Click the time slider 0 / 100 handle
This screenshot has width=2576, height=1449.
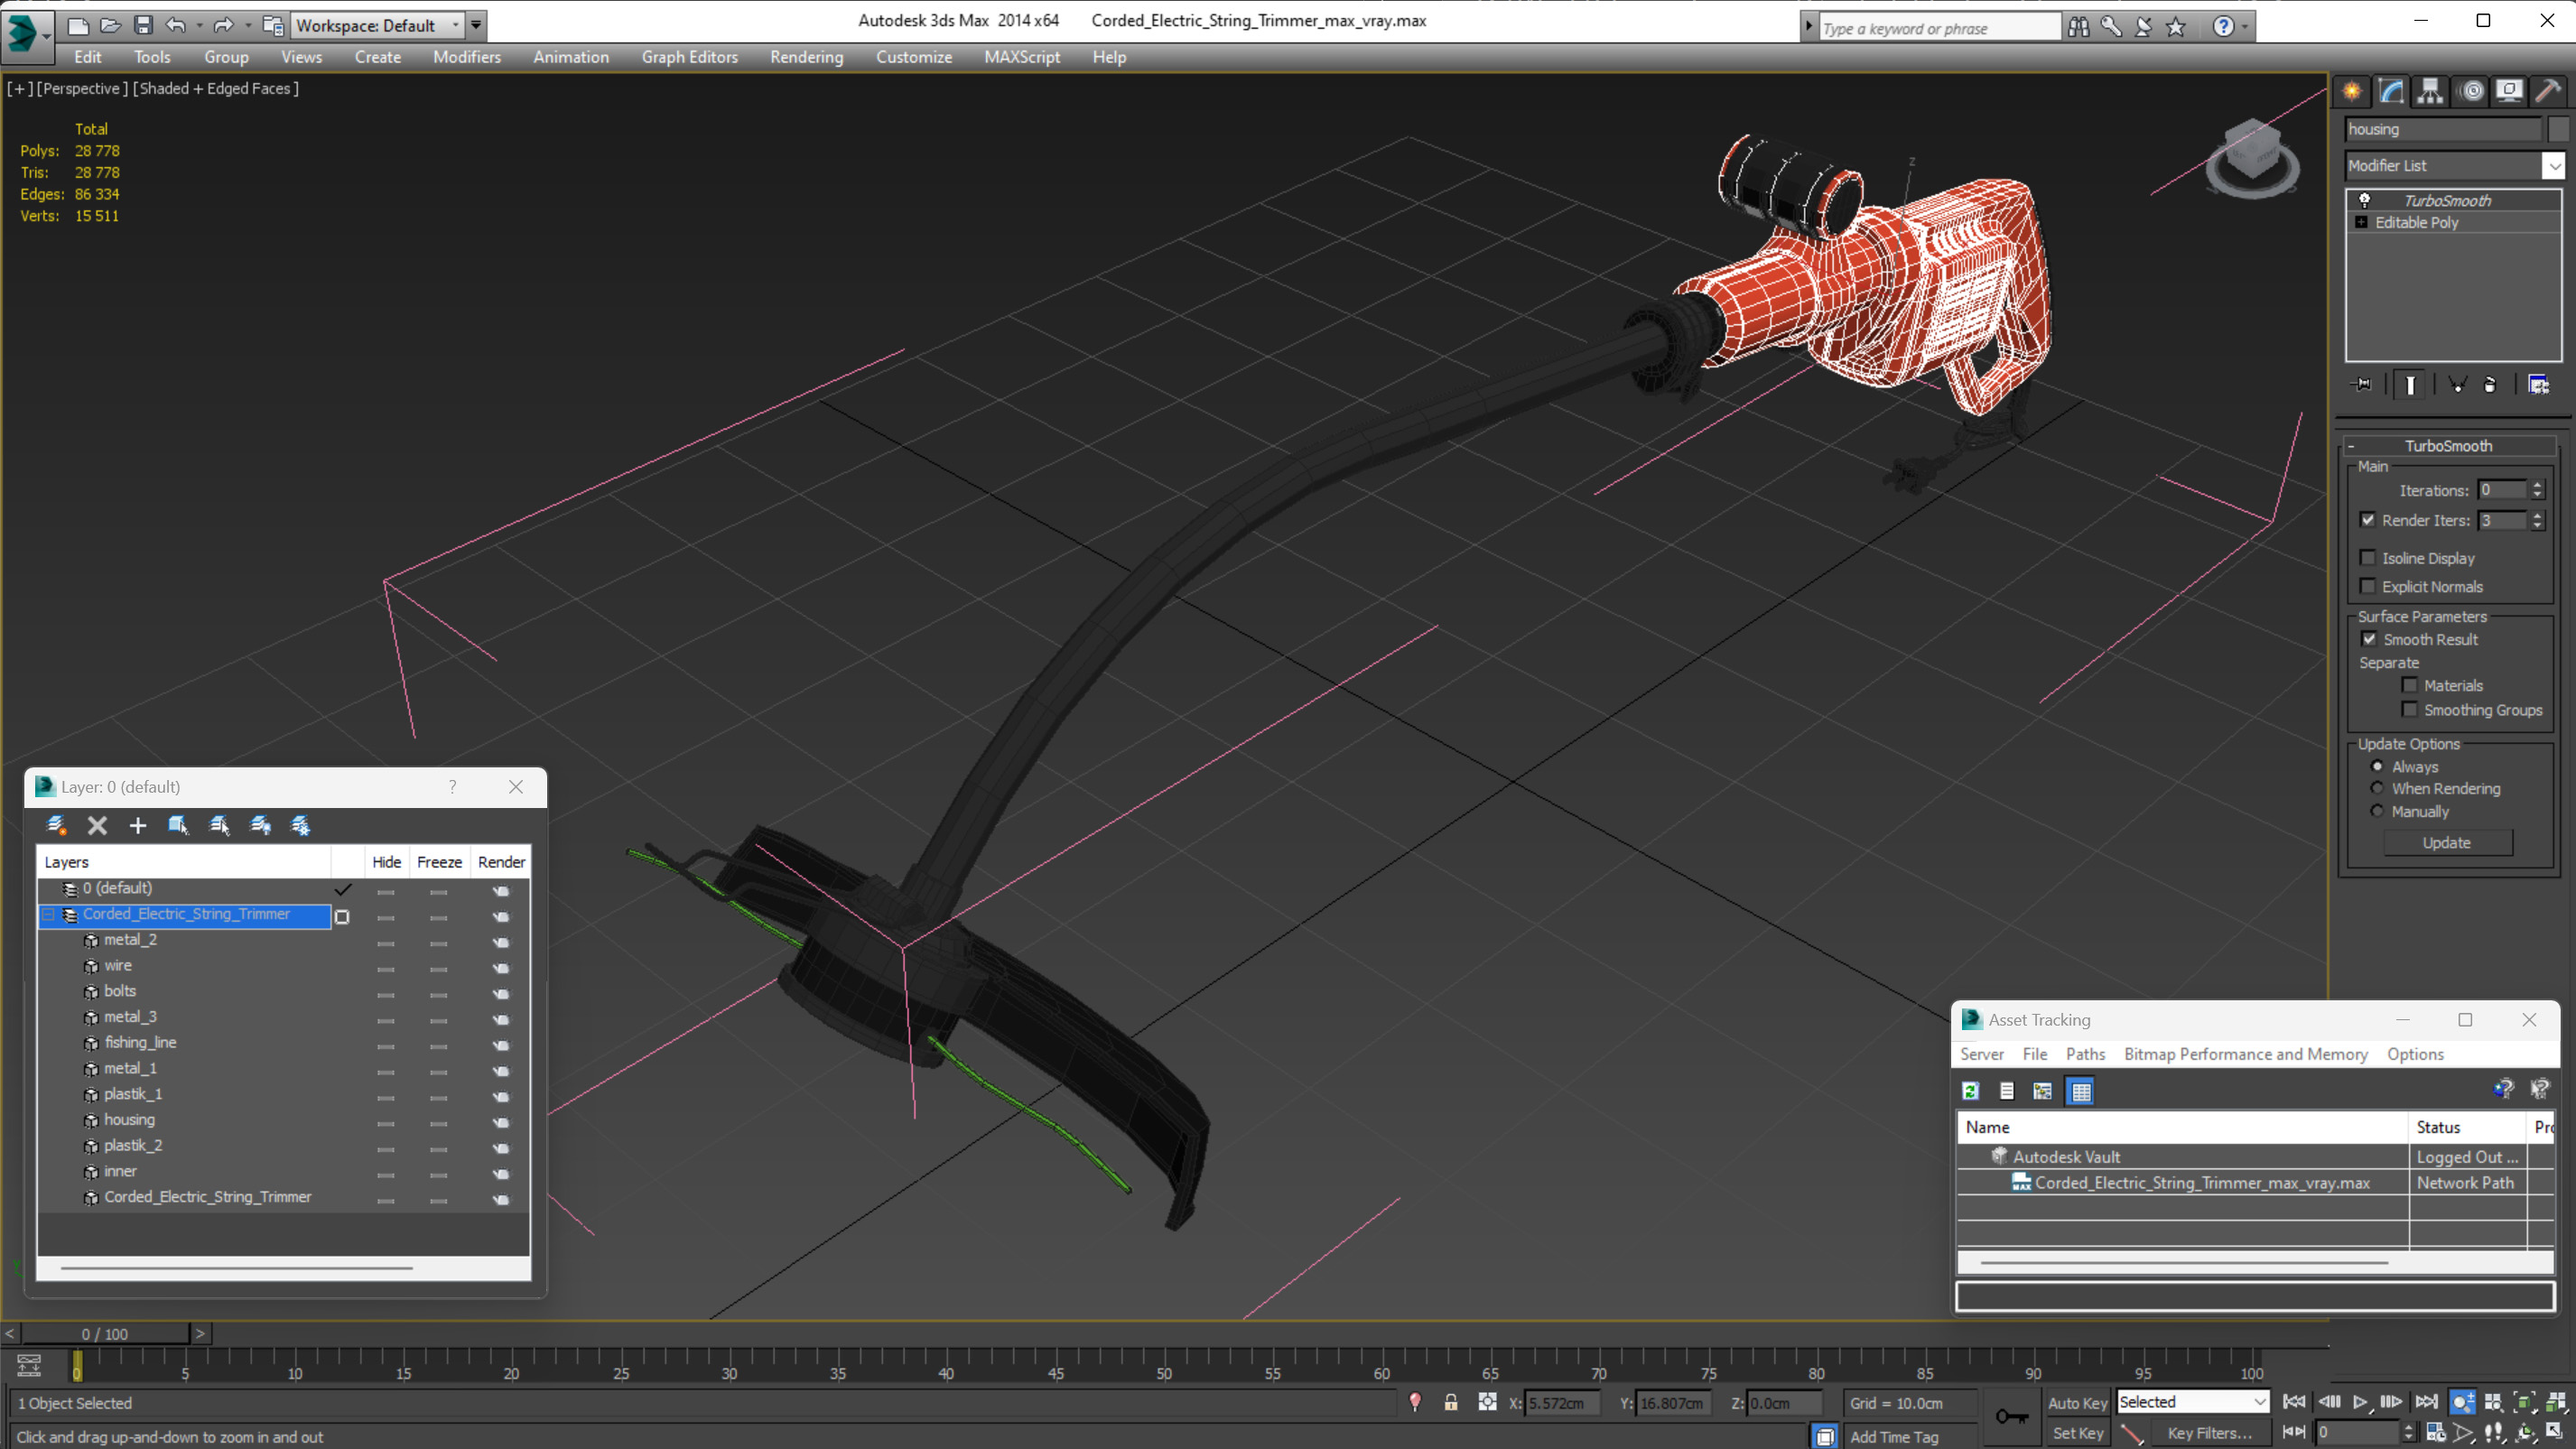click(105, 1334)
